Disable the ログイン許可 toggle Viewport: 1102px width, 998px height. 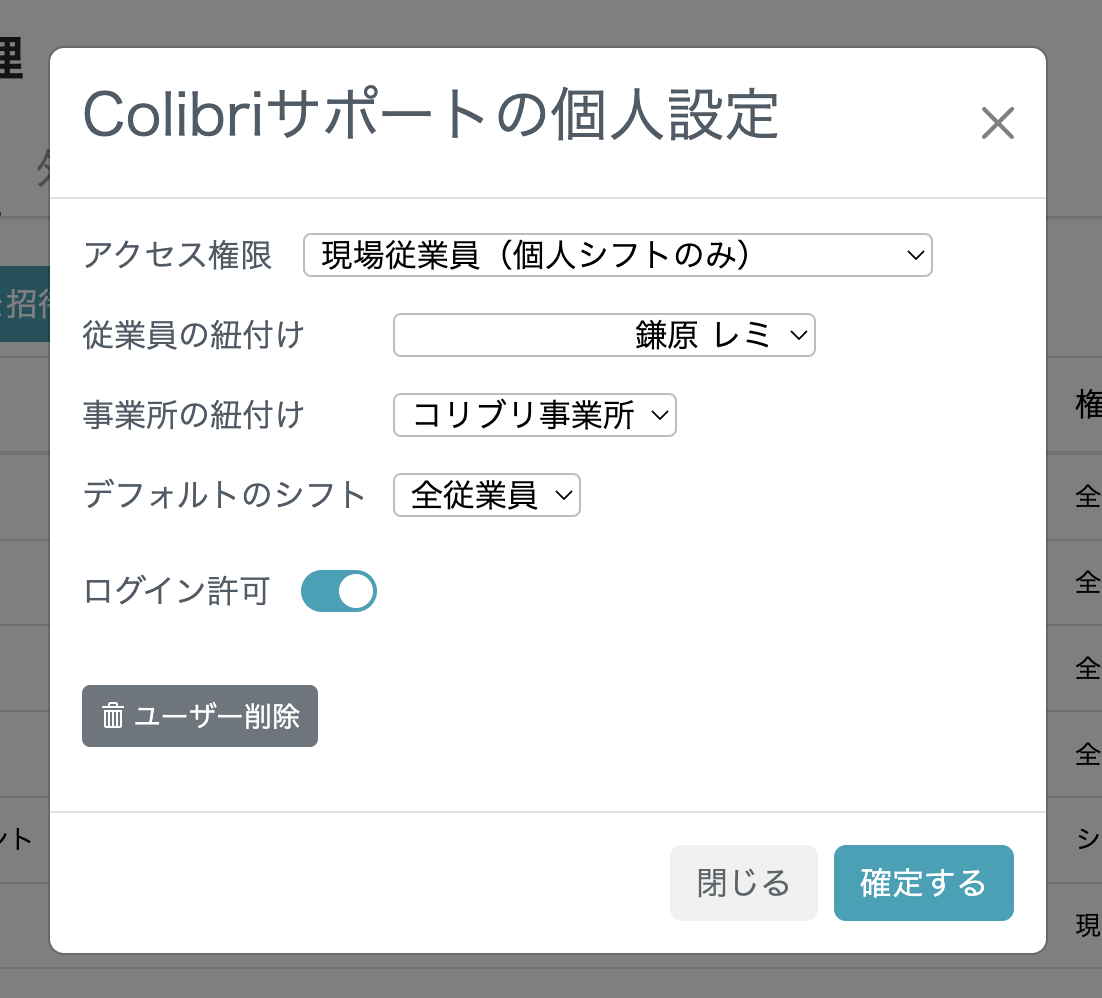coord(339,591)
